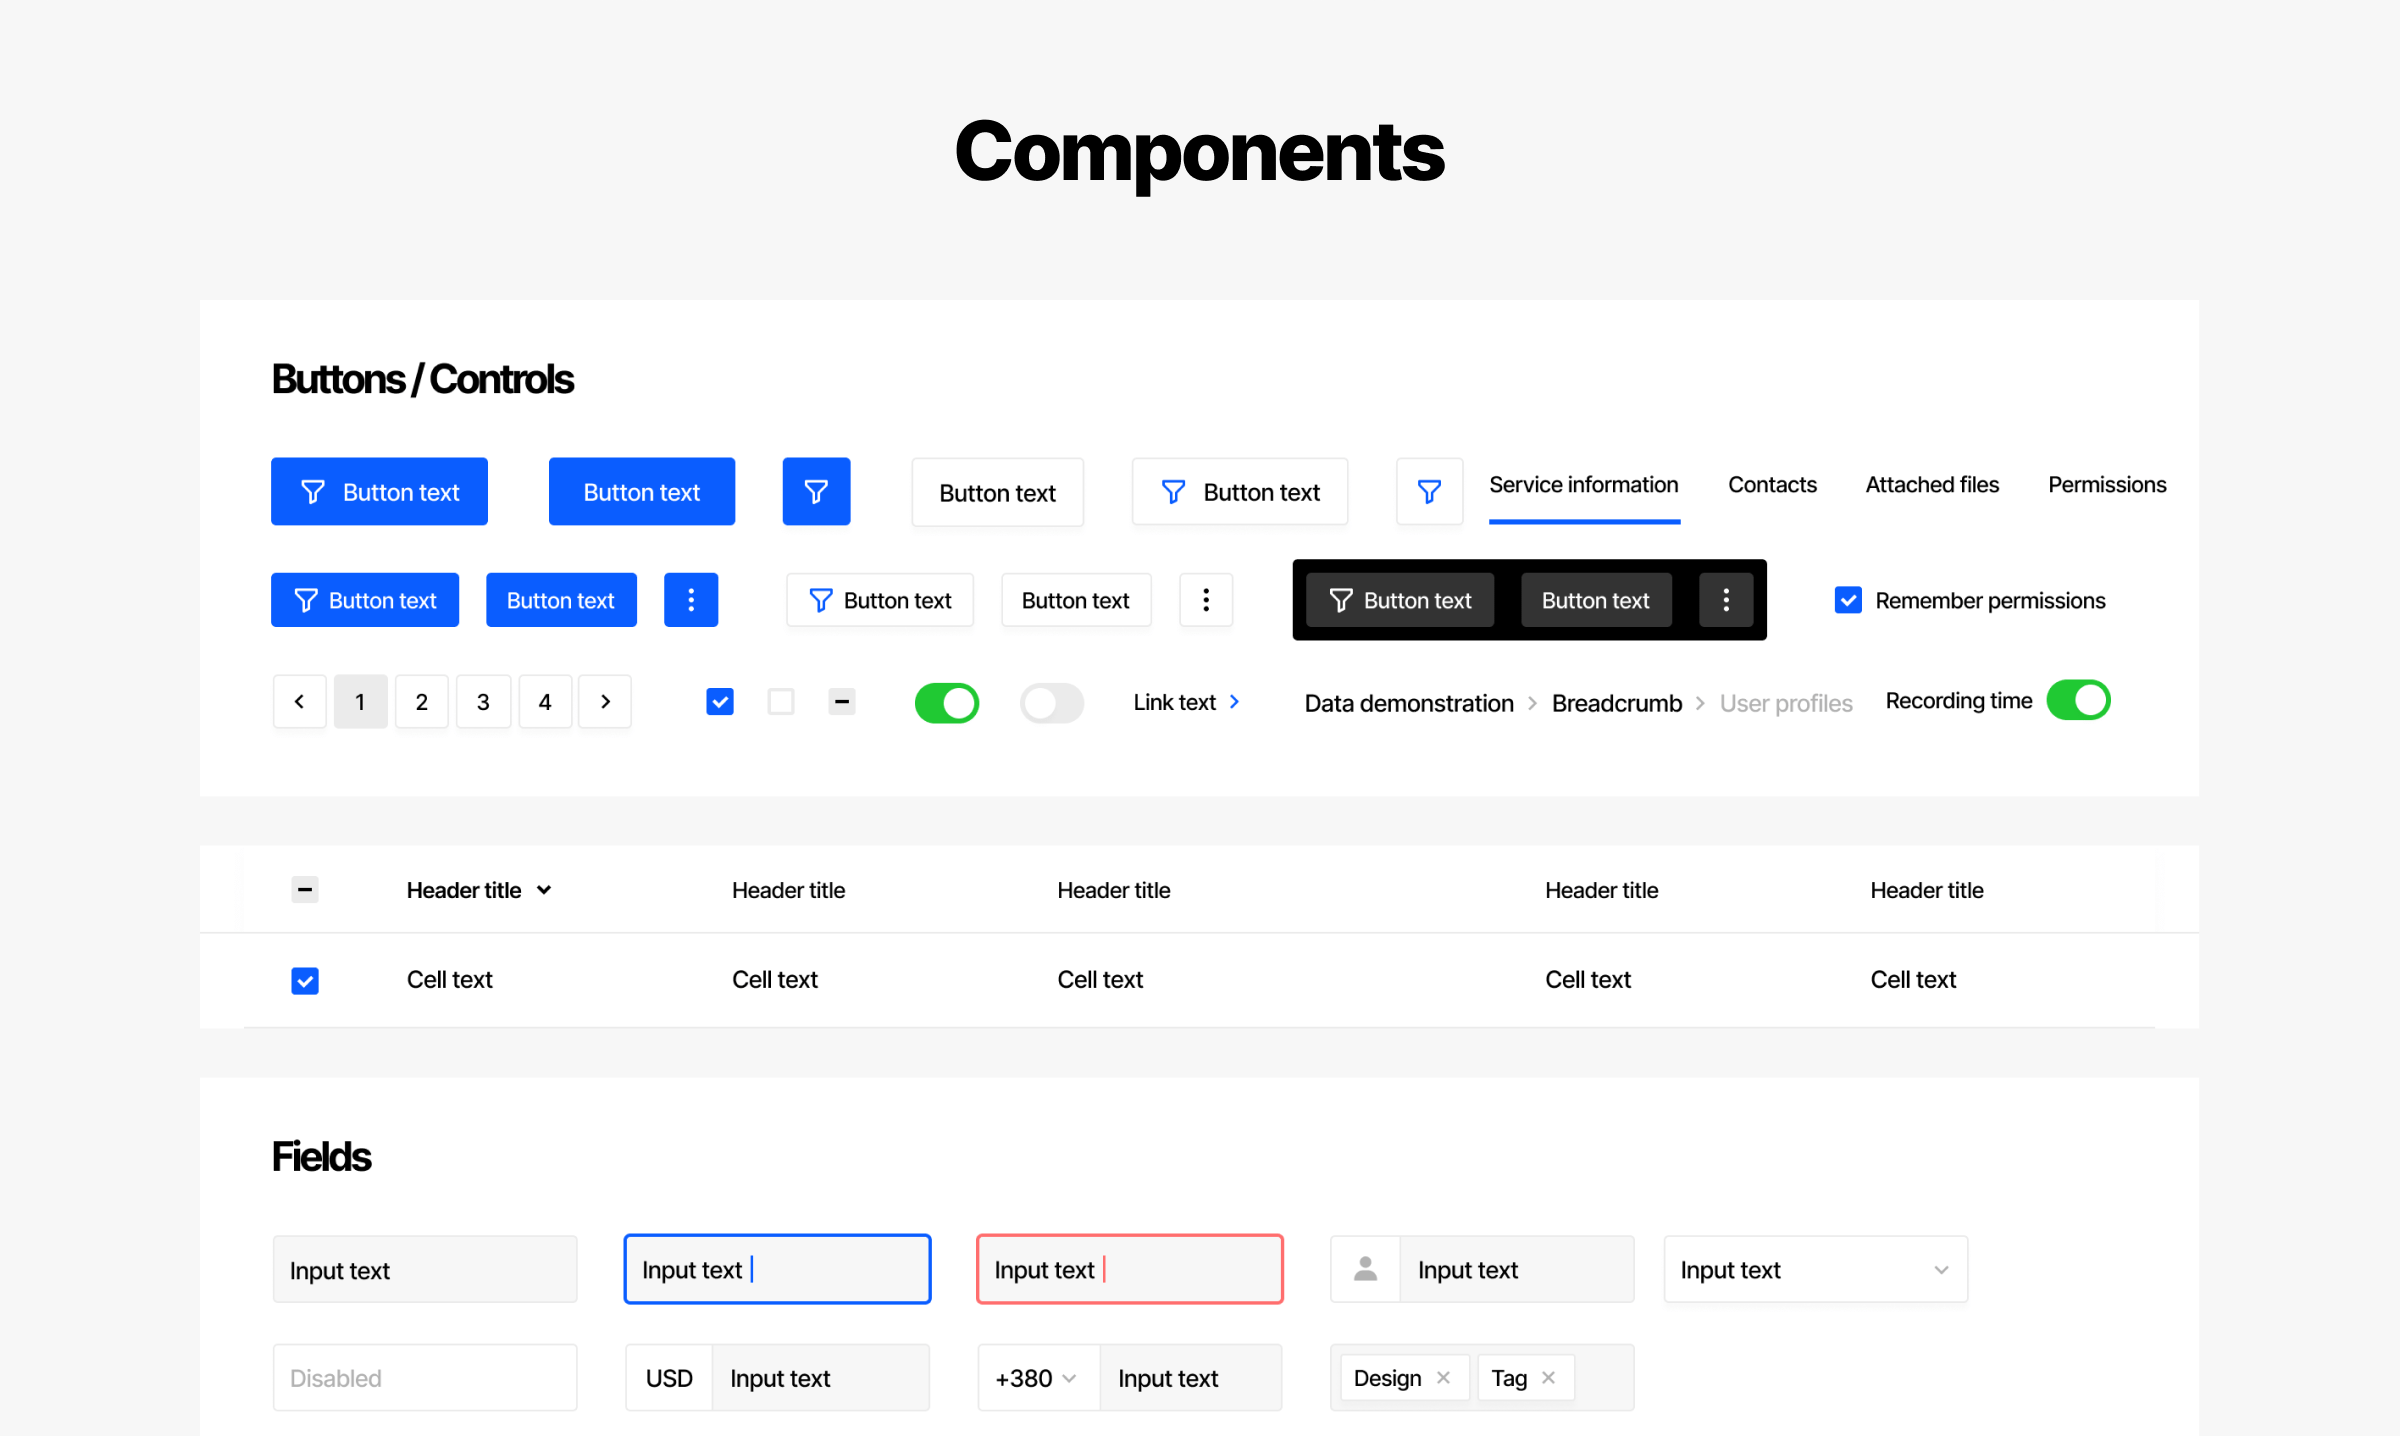This screenshot has height=1436, width=2400.
Task: Expand the first Header title sort chevron
Action: coord(544,890)
